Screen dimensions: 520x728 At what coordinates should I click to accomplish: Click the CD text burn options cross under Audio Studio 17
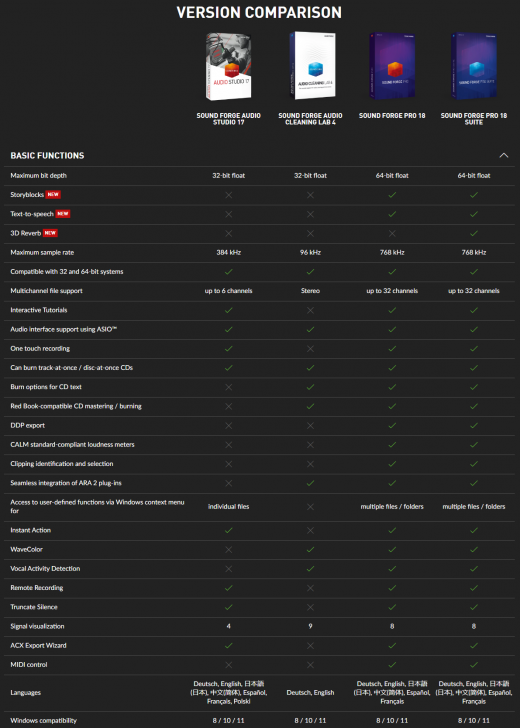[228, 387]
